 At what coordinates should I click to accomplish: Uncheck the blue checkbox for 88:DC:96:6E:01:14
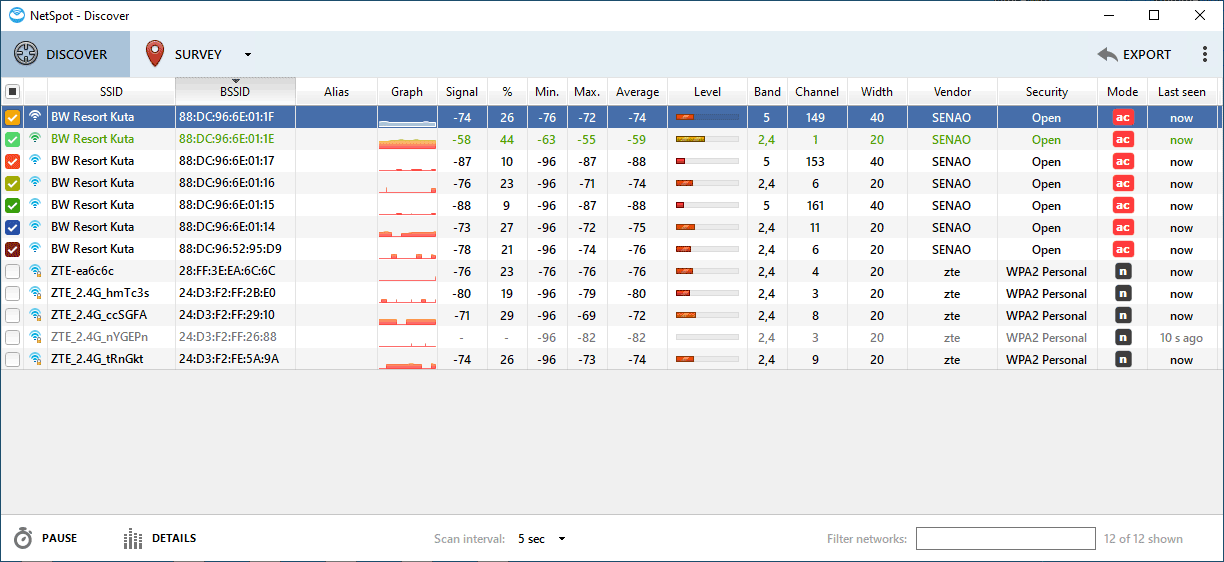12,227
